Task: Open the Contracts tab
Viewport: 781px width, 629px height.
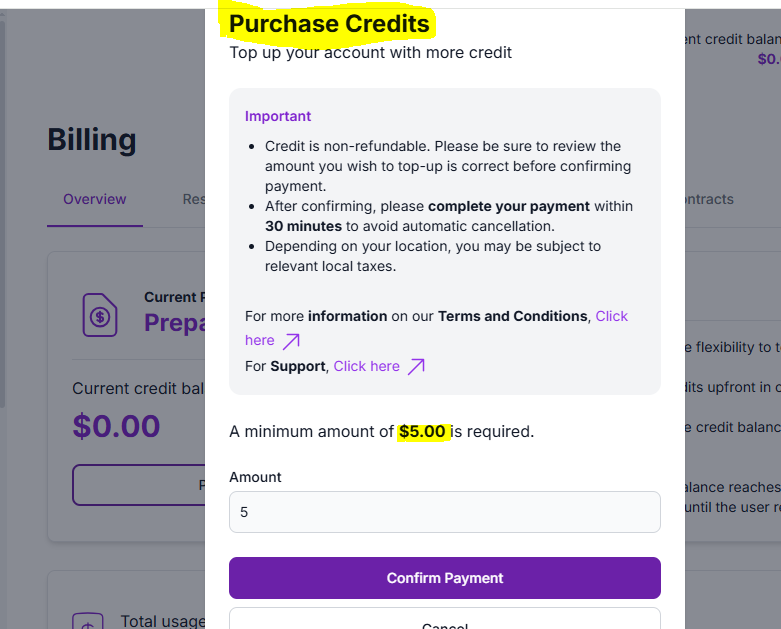Action: (708, 199)
